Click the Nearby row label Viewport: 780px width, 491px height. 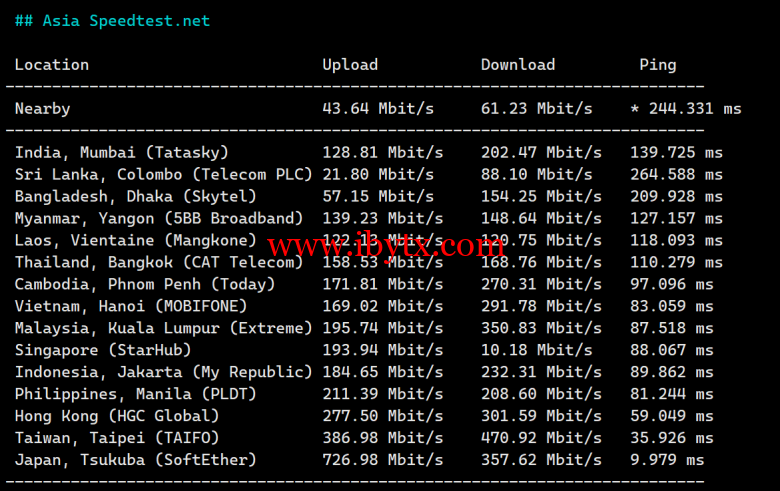[x=43, y=108]
